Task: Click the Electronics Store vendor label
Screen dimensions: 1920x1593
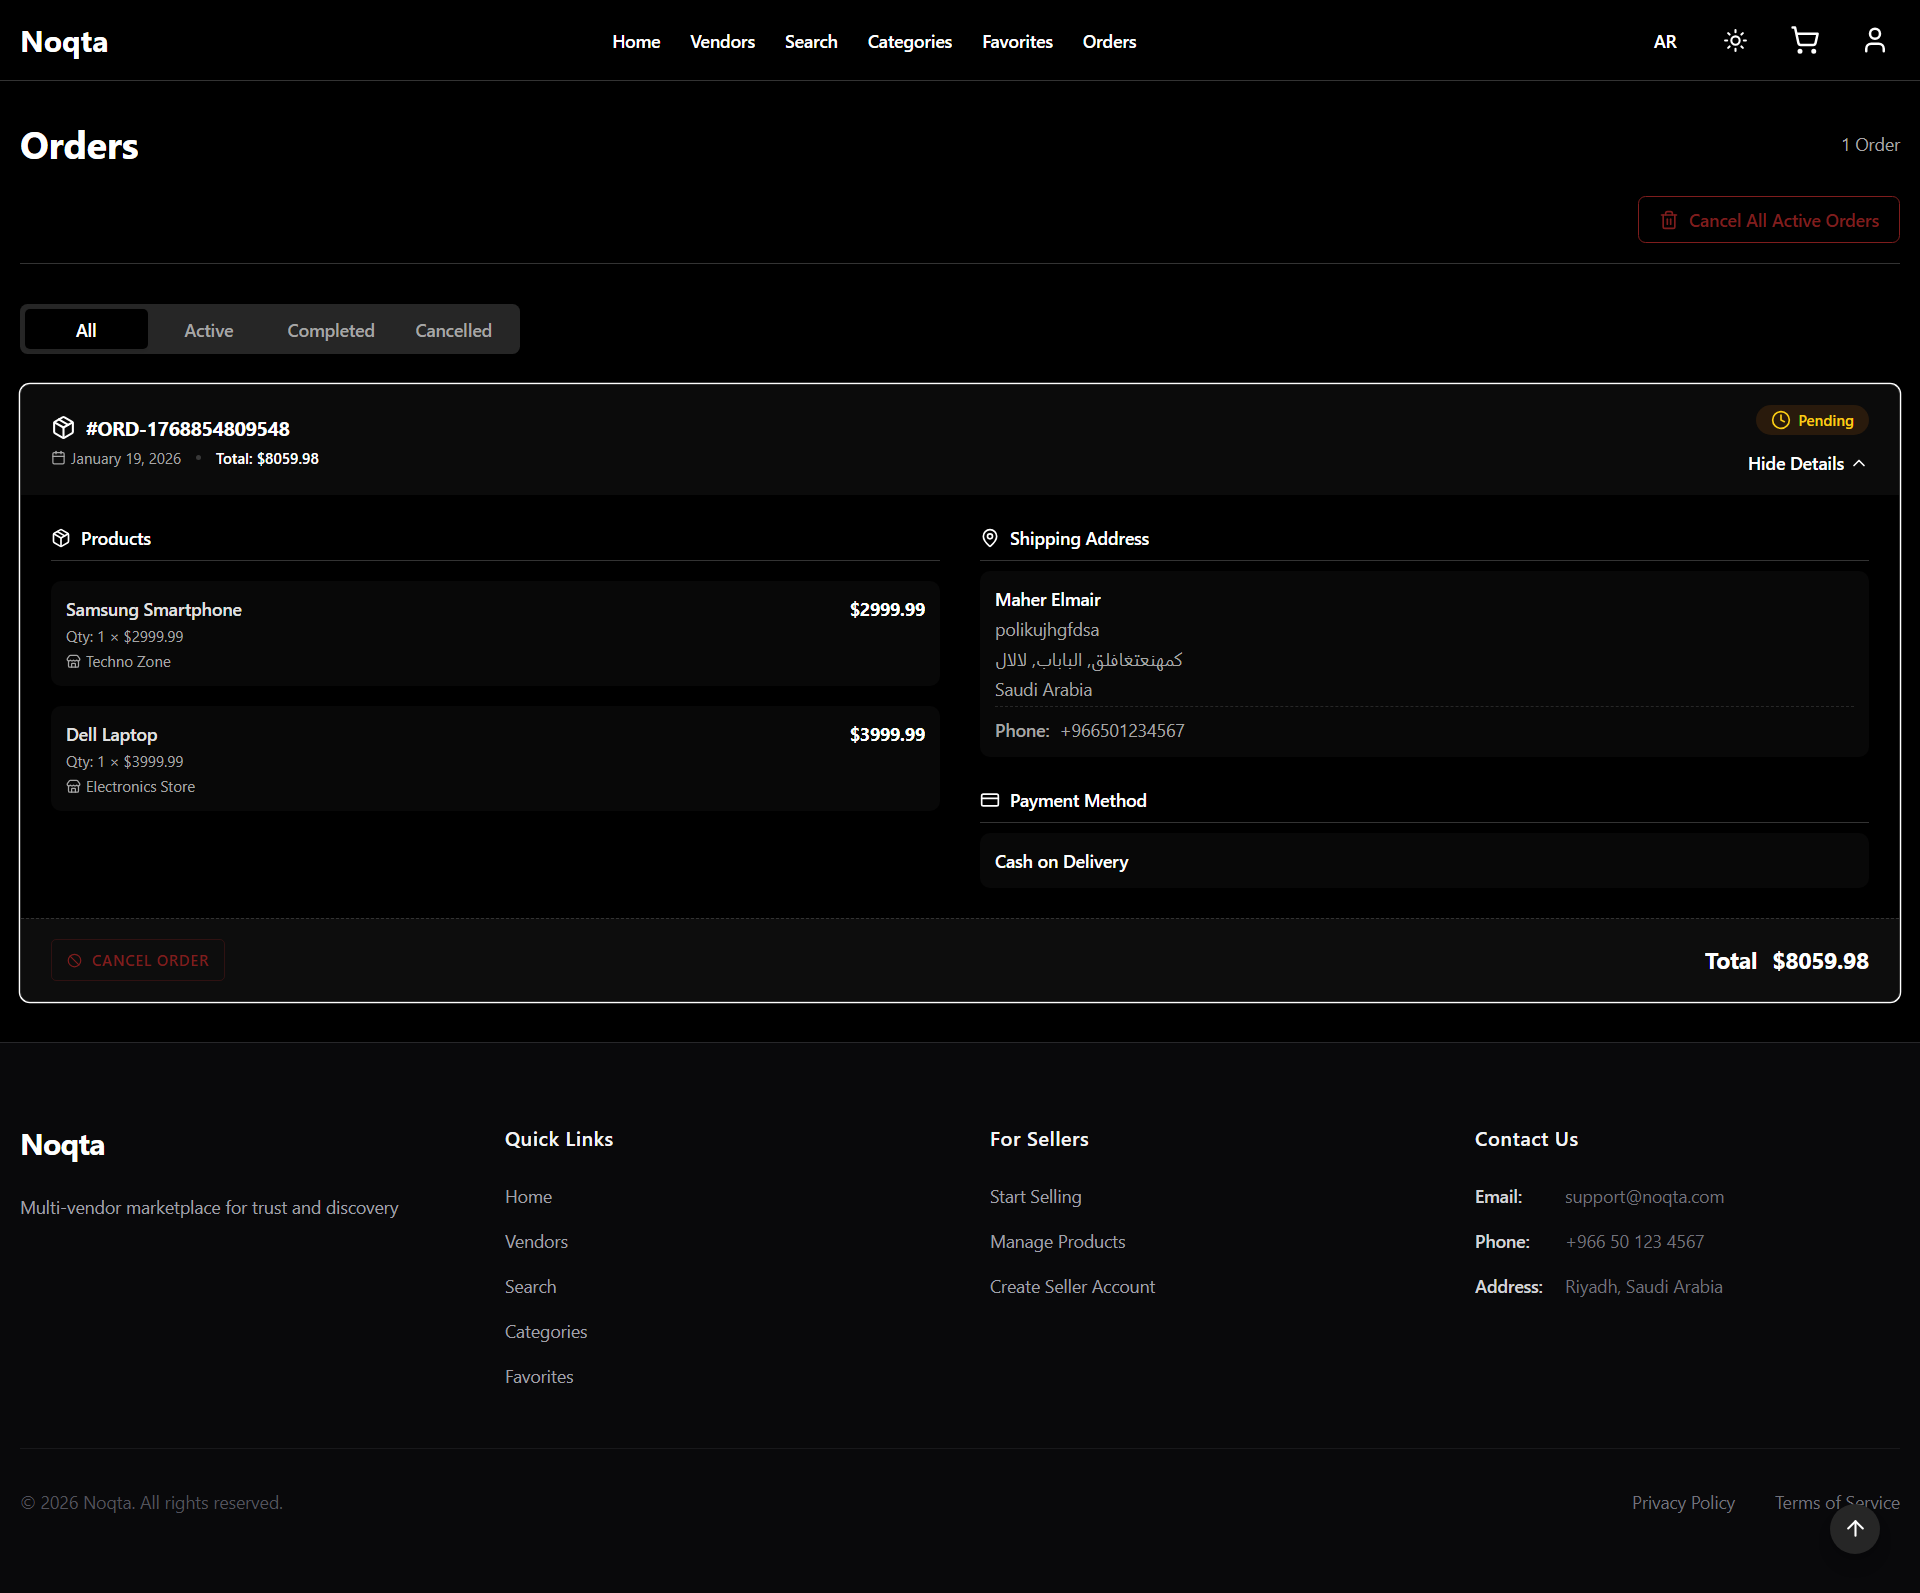Action: click(140, 787)
